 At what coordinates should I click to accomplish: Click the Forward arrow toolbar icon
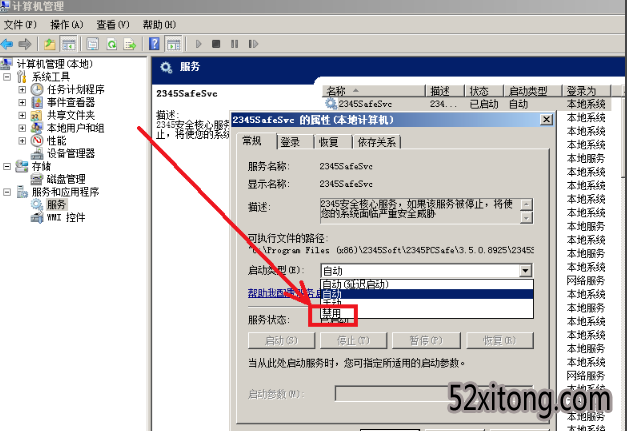[25, 44]
